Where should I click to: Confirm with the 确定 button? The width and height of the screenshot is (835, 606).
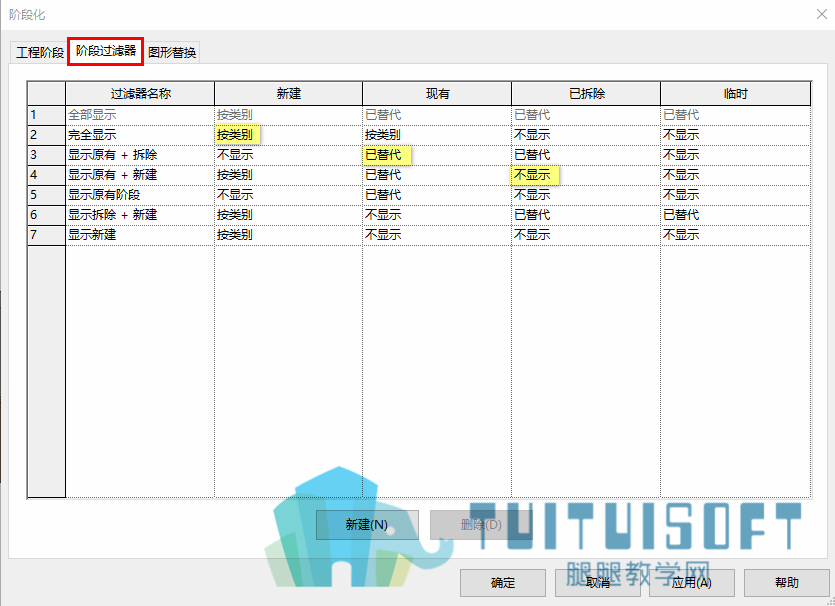503,583
